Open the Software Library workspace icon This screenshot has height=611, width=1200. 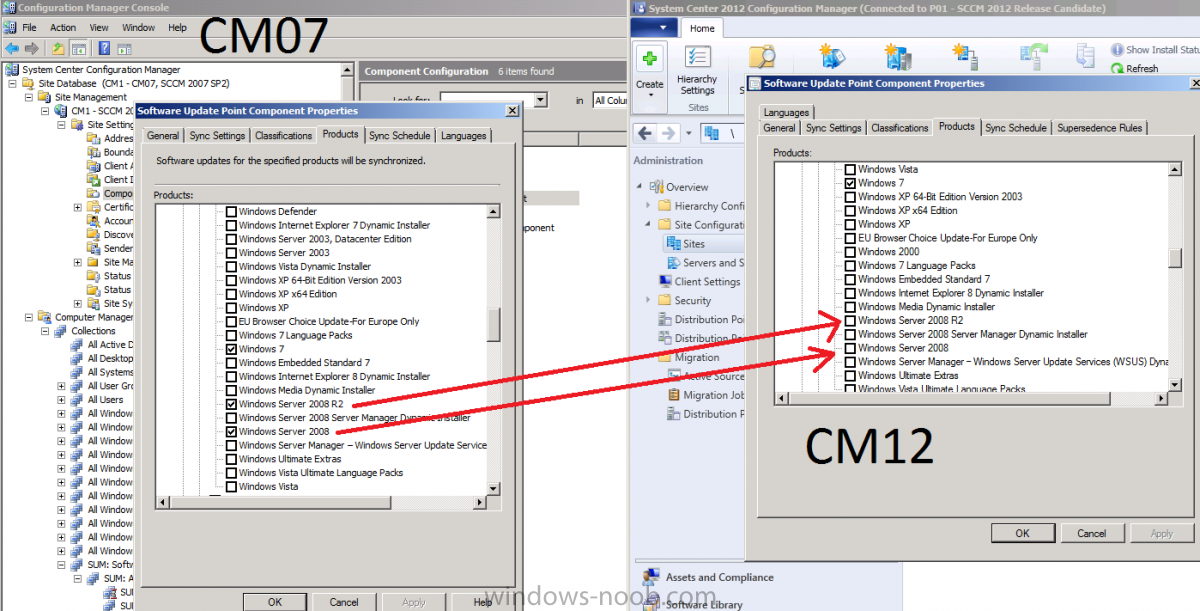649,604
